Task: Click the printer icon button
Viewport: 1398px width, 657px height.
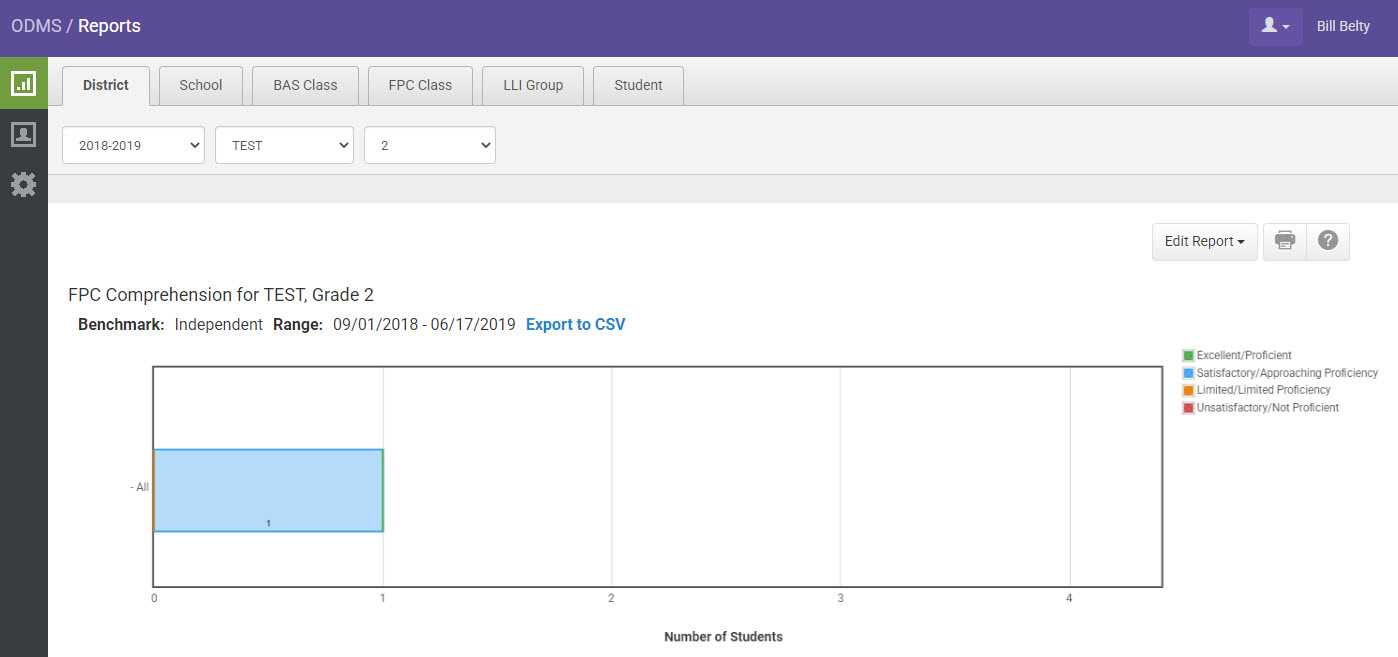Action: [1285, 241]
